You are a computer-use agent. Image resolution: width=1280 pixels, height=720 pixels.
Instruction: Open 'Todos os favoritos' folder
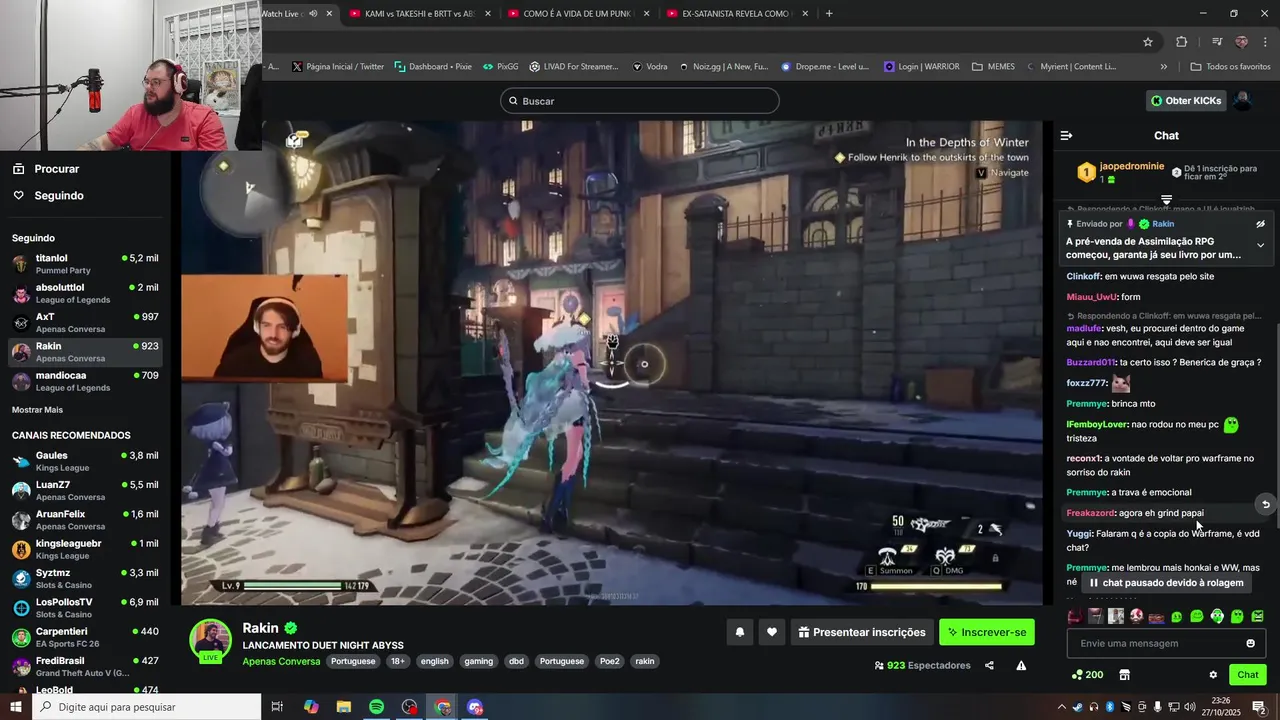1230,67
